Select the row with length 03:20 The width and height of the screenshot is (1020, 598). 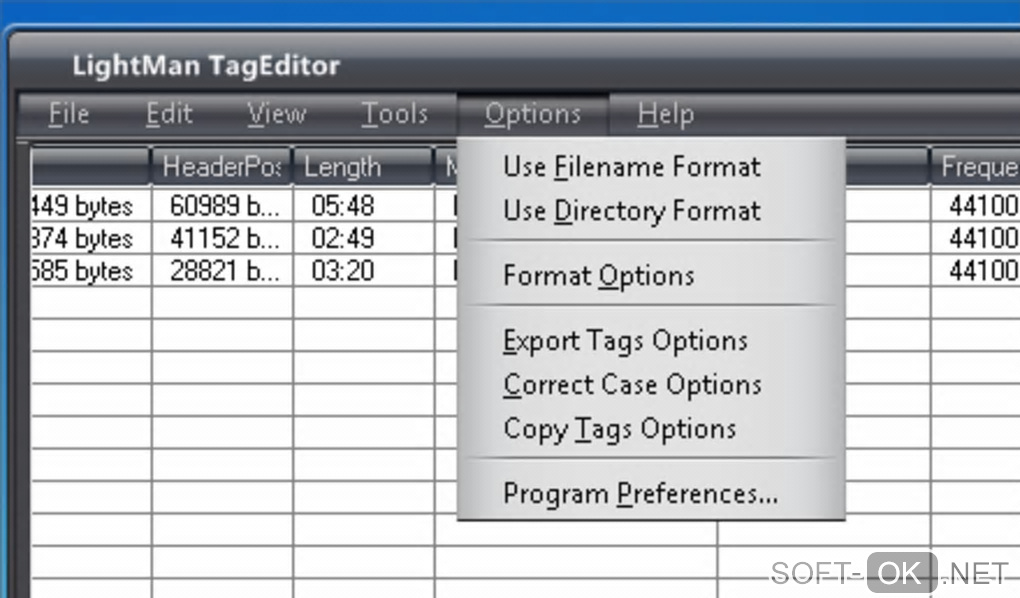pos(342,270)
